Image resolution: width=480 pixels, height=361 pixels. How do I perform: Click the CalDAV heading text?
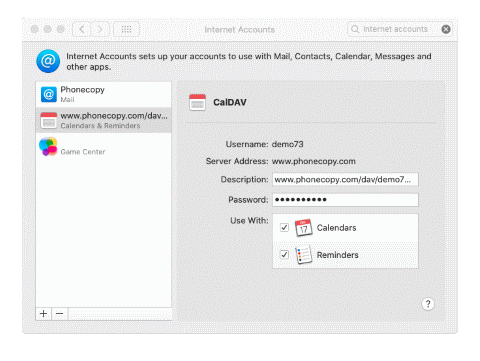(230, 102)
